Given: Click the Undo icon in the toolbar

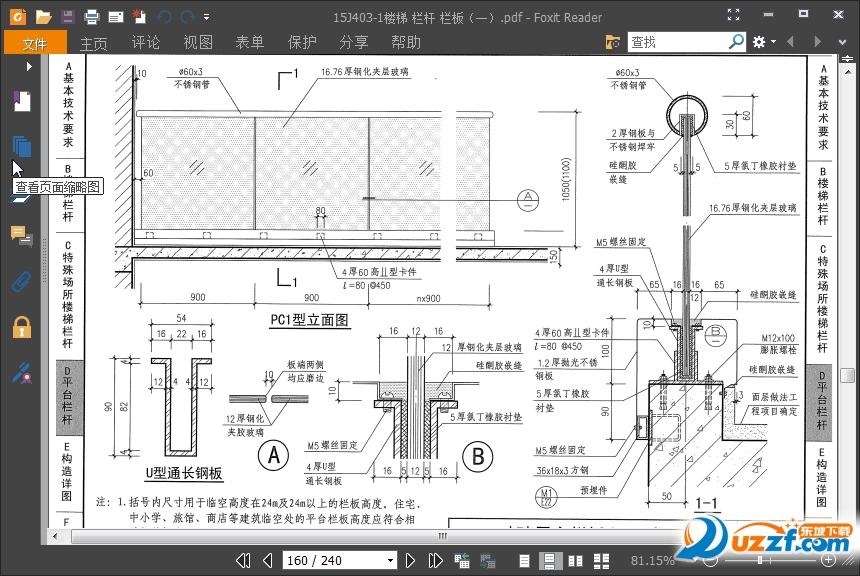Looking at the screenshot, I should click(x=164, y=16).
